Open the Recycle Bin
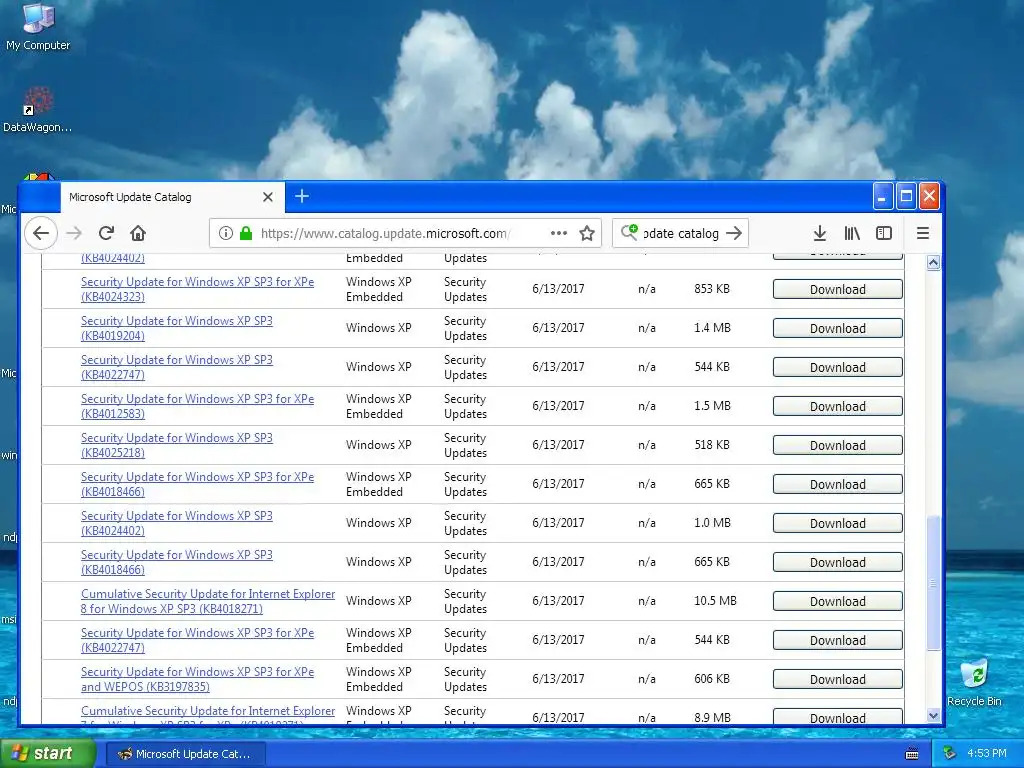 pyautogui.click(x=974, y=682)
